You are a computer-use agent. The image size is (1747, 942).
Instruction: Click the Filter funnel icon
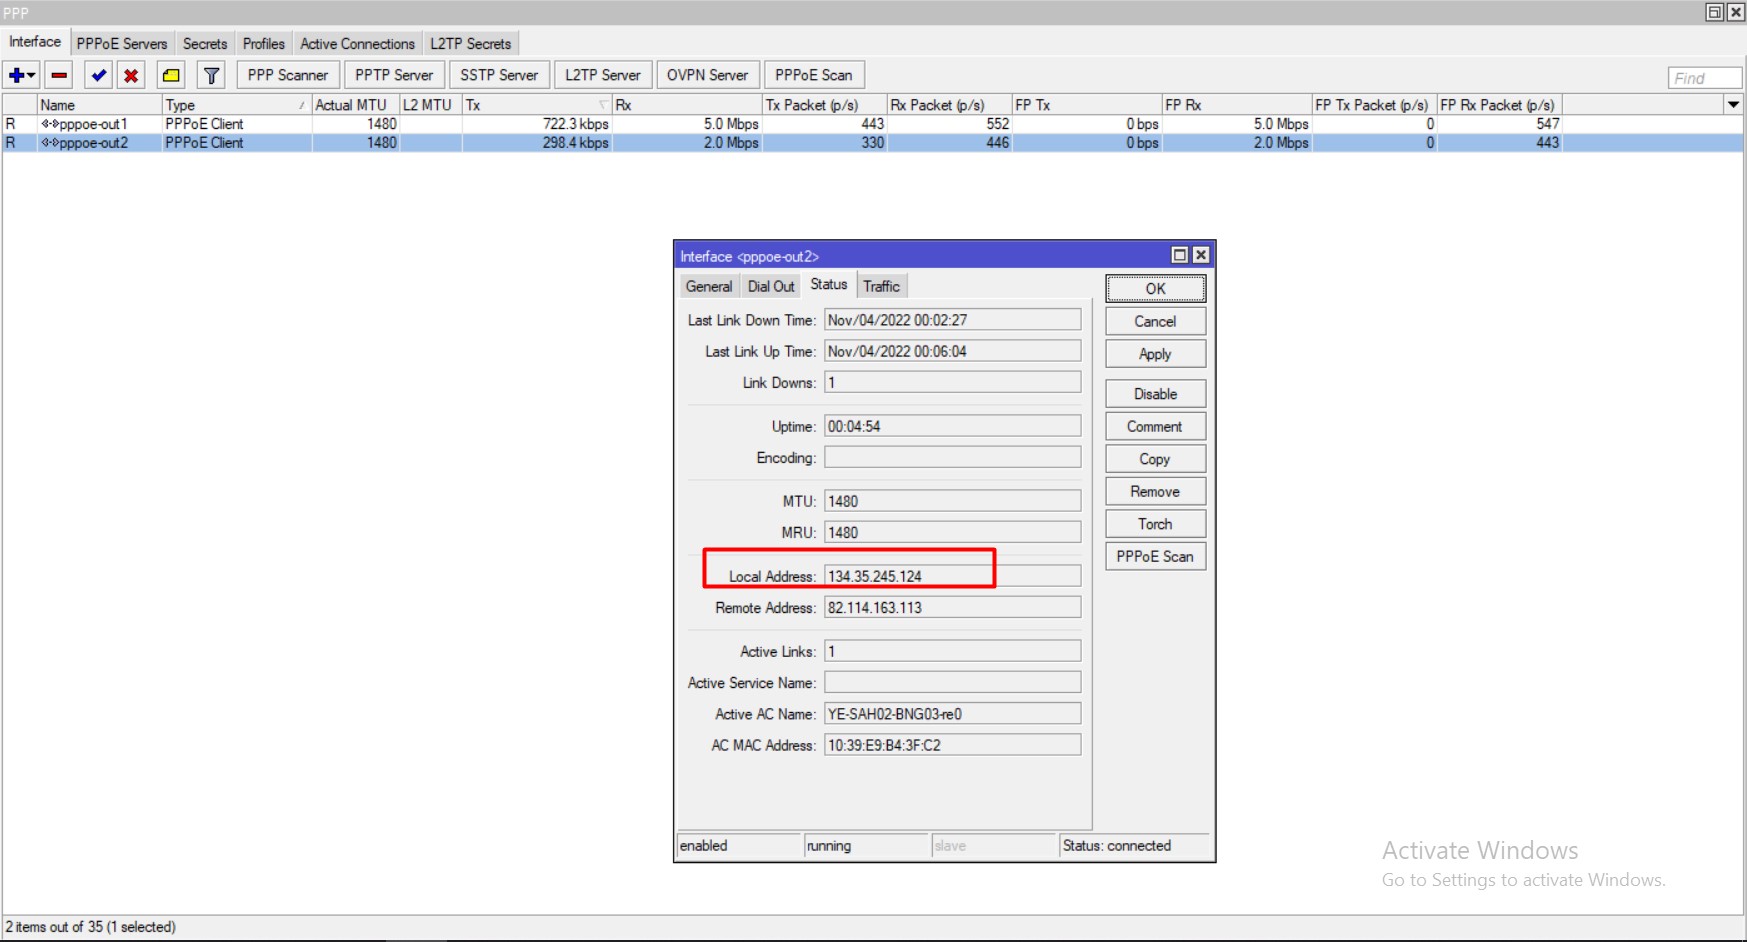click(211, 75)
